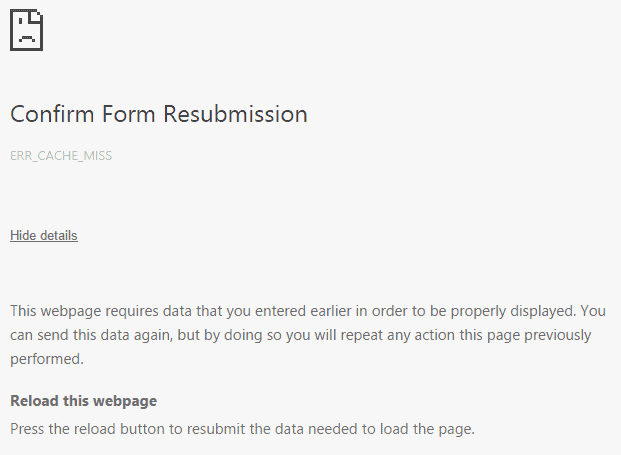Viewport: 621px width, 455px height.
Task: Collapse details via Hide details link
Action: click(x=44, y=236)
